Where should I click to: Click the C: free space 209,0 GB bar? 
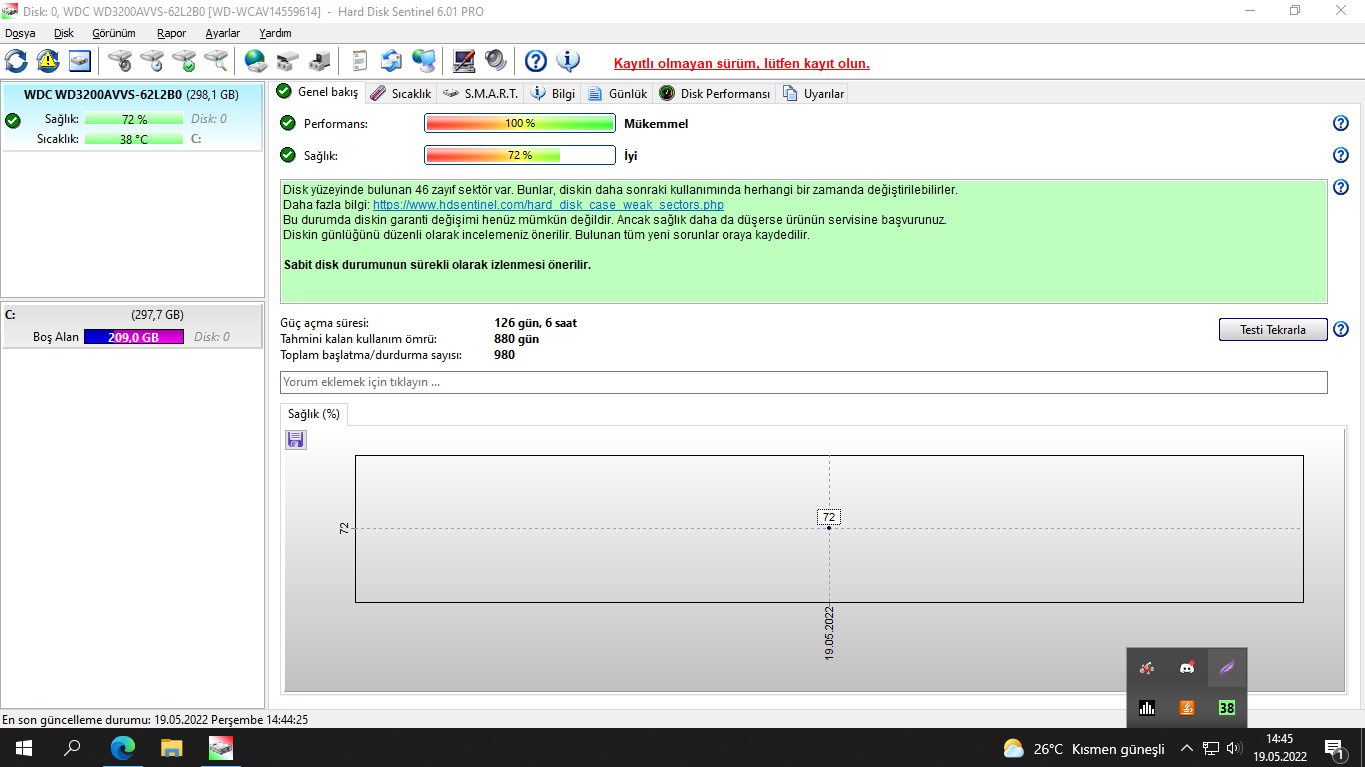click(134, 337)
